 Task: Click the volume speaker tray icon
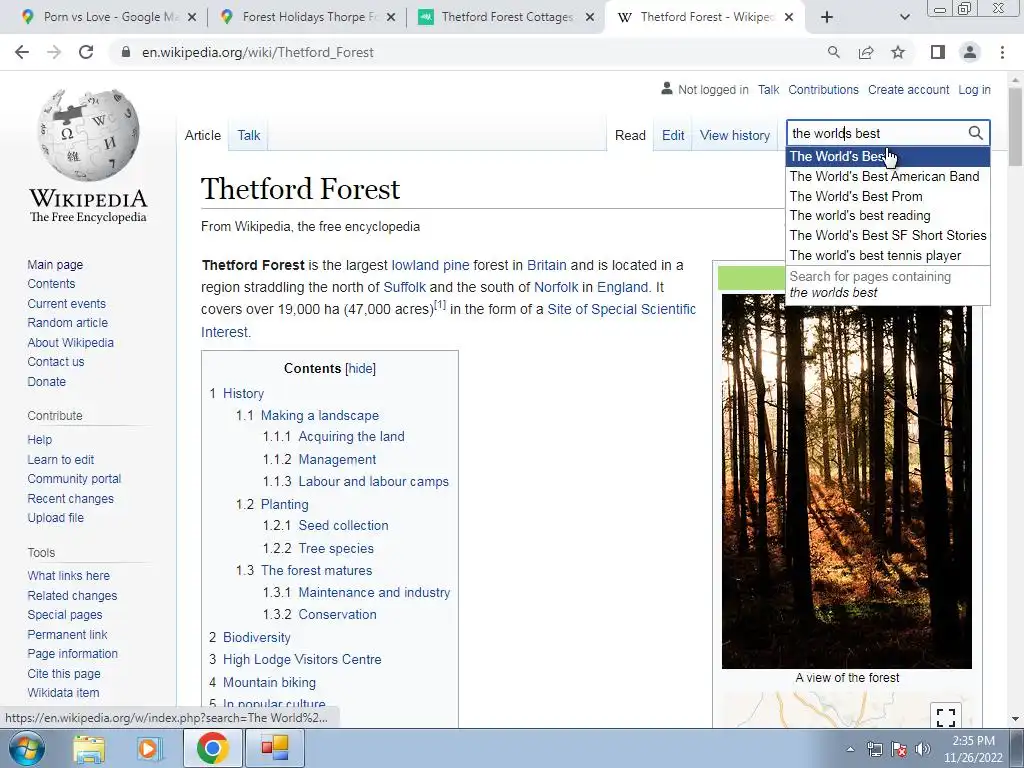[x=922, y=750]
